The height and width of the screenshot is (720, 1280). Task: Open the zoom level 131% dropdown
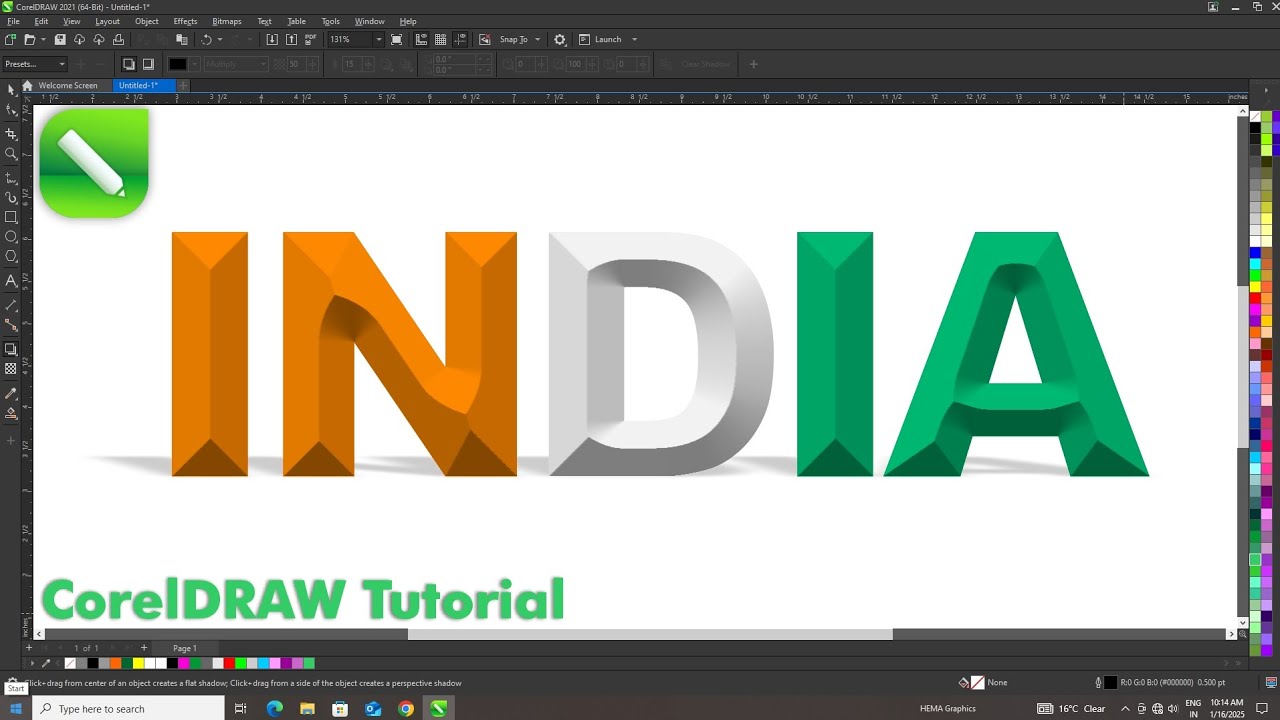(378, 39)
